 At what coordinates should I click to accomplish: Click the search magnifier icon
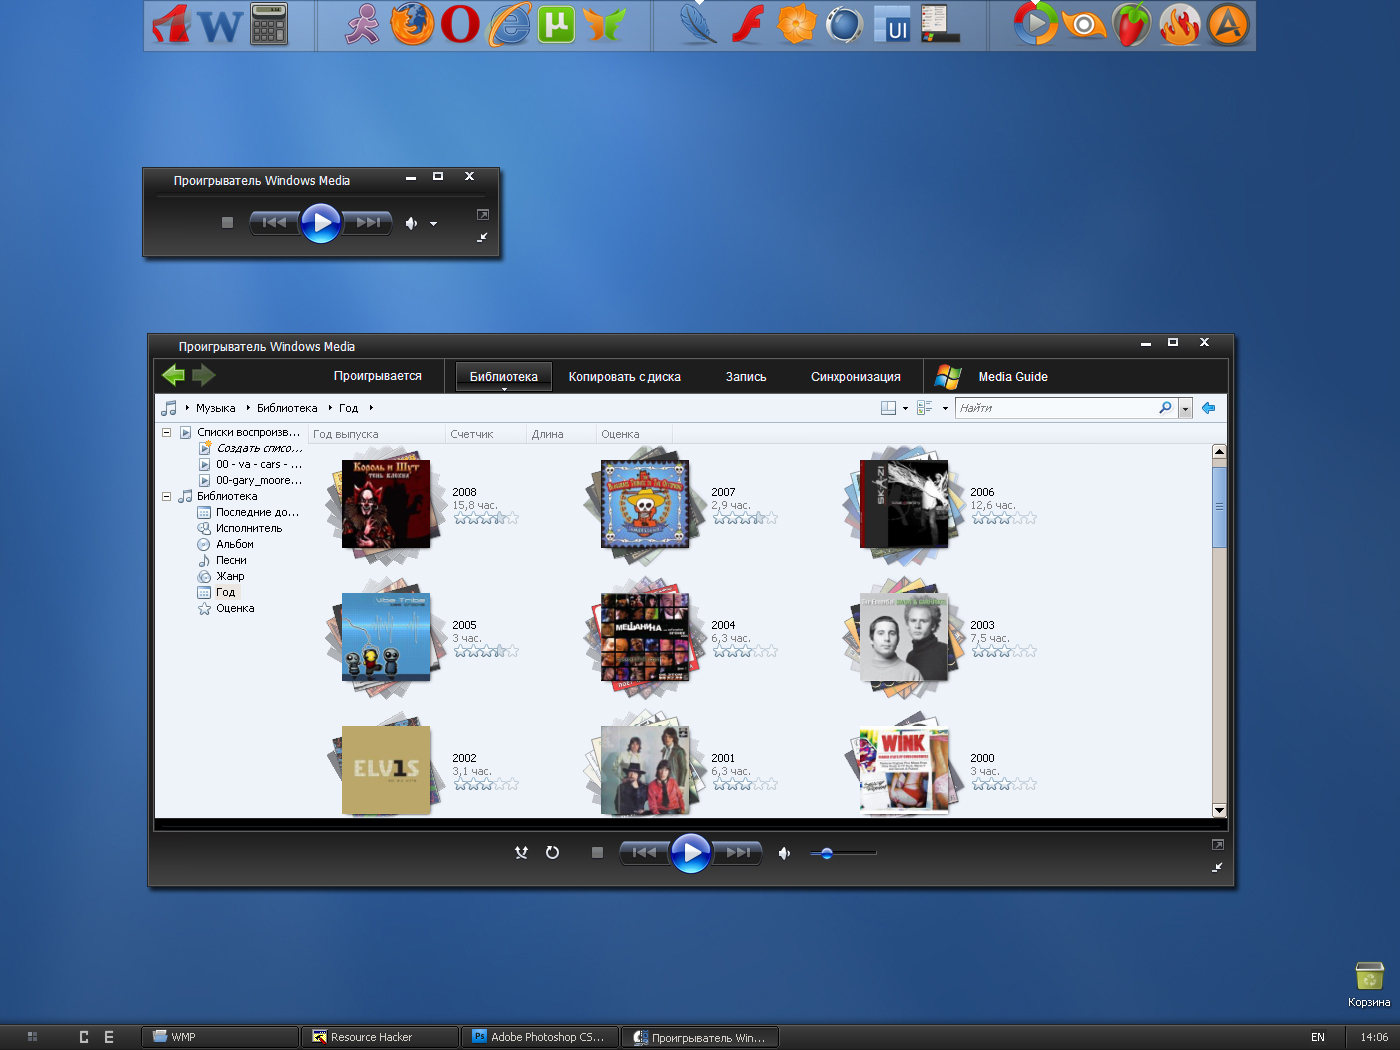[x=1165, y=408]
